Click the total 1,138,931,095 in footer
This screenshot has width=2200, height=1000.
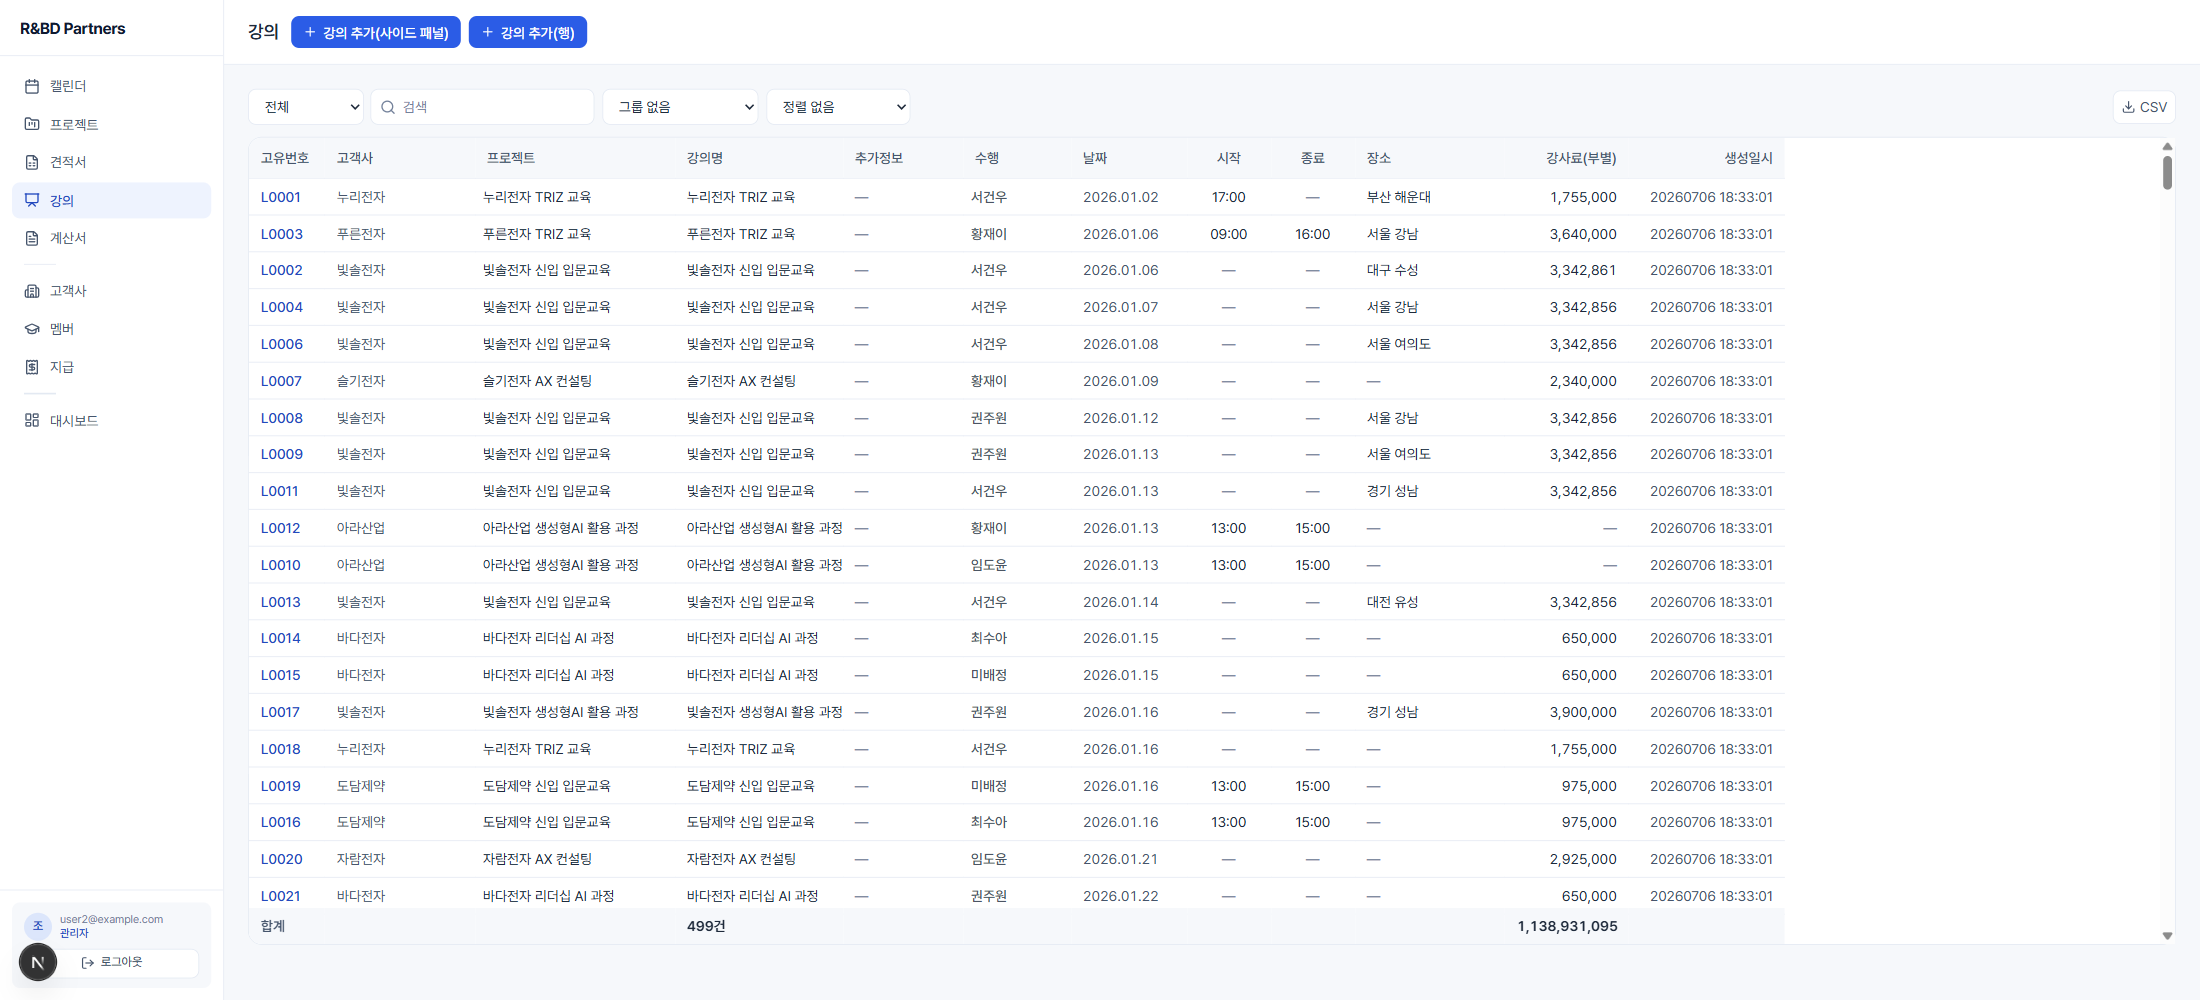[1567, 926]
